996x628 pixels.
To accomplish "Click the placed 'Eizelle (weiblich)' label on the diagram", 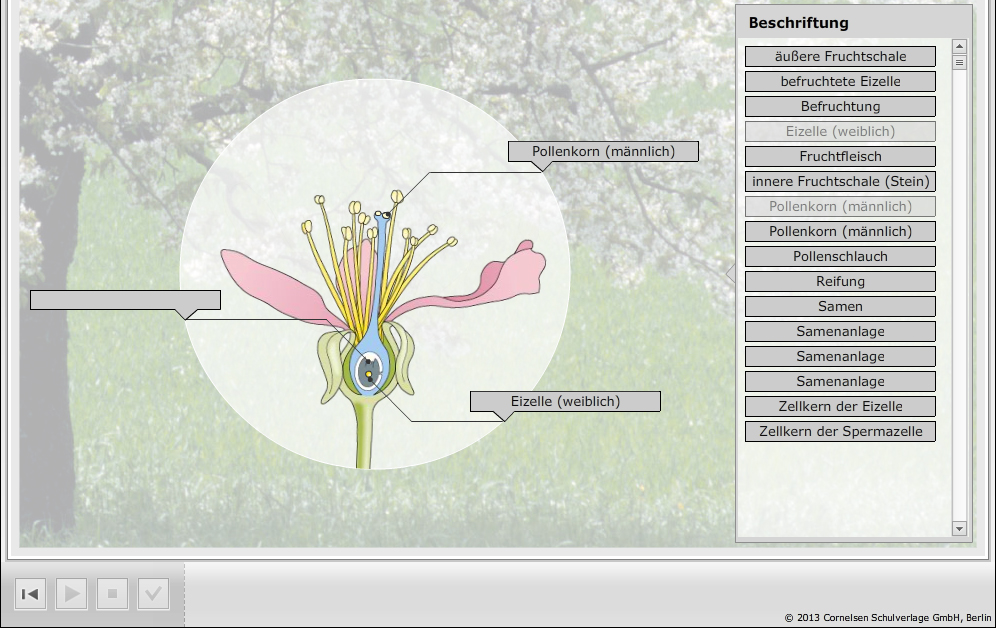I will point(565,401).
